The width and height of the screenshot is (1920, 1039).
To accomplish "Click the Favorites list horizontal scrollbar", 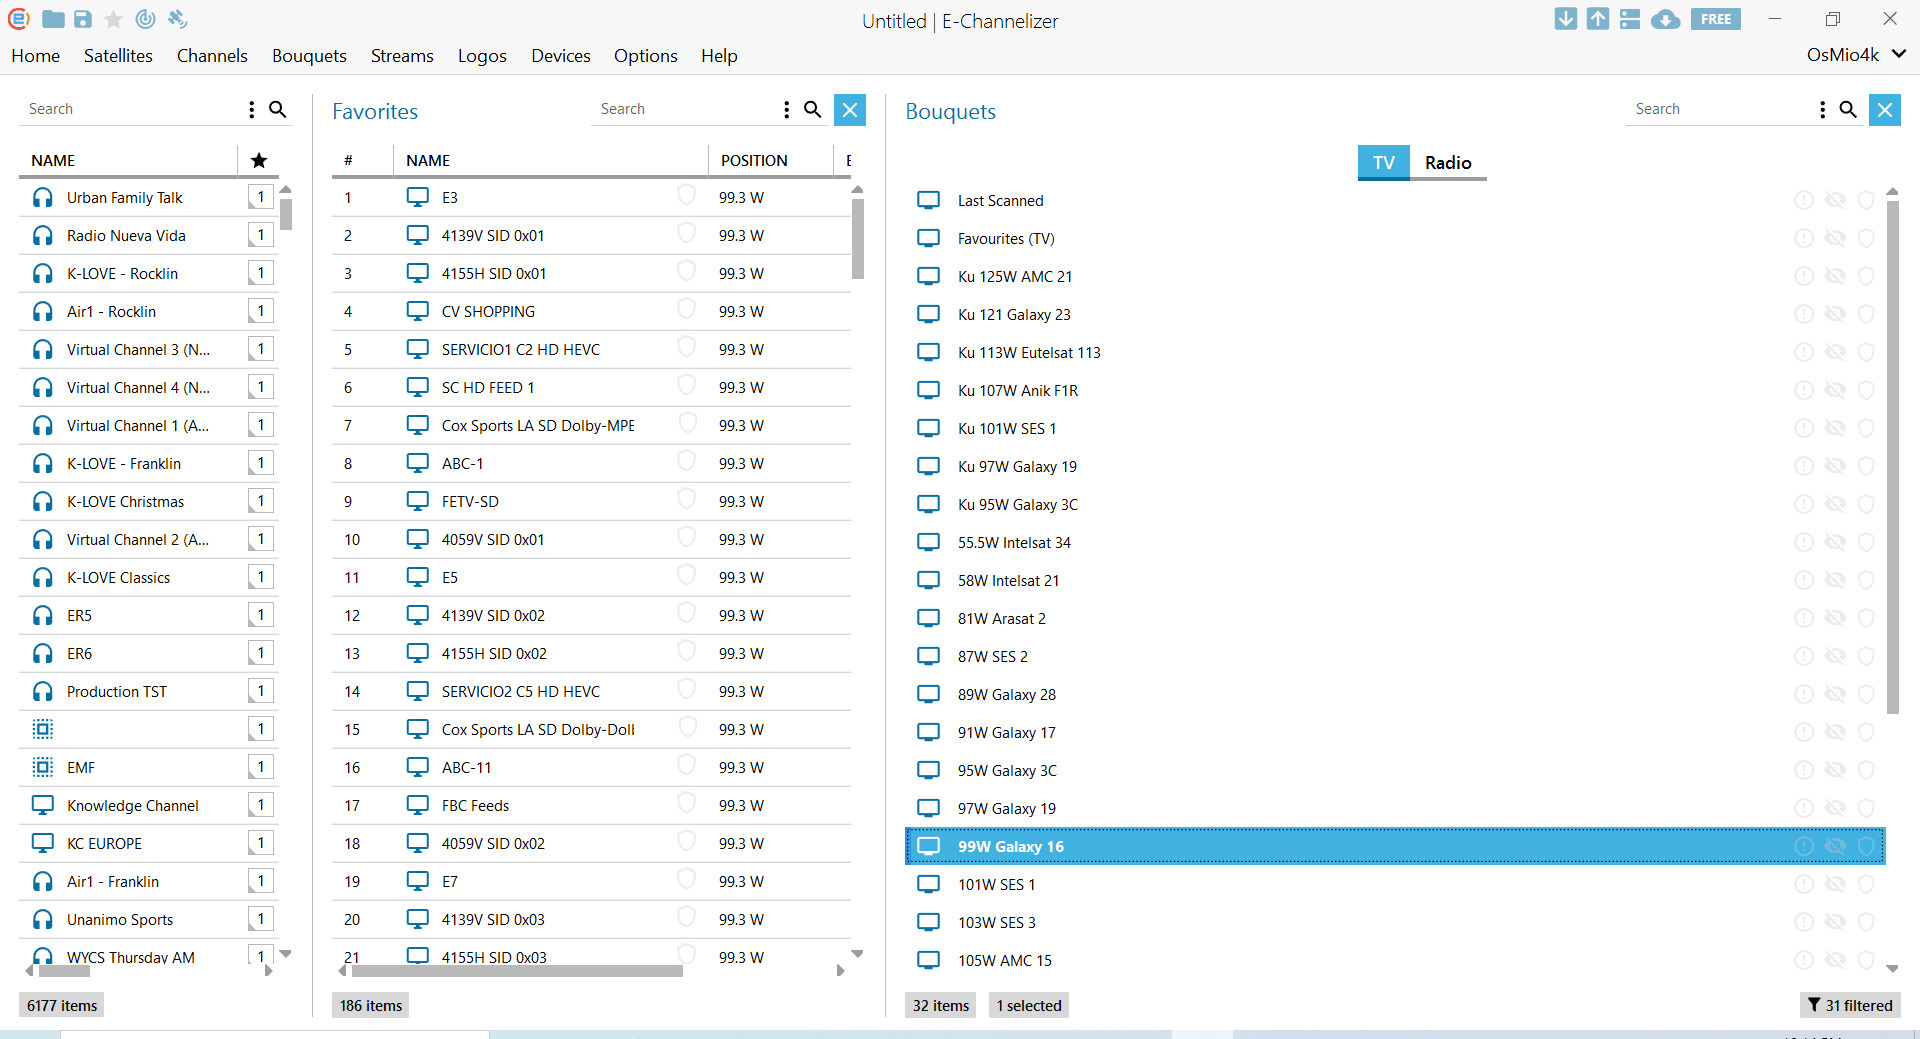I will point(516,971).
